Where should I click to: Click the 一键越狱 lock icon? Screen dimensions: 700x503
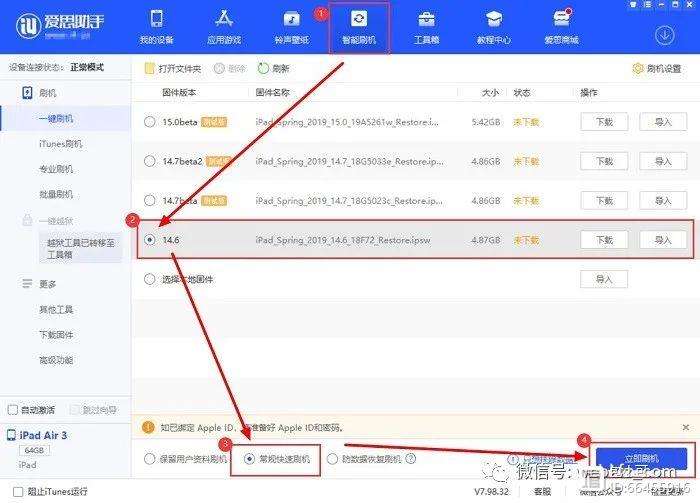[x=27, y=220]
